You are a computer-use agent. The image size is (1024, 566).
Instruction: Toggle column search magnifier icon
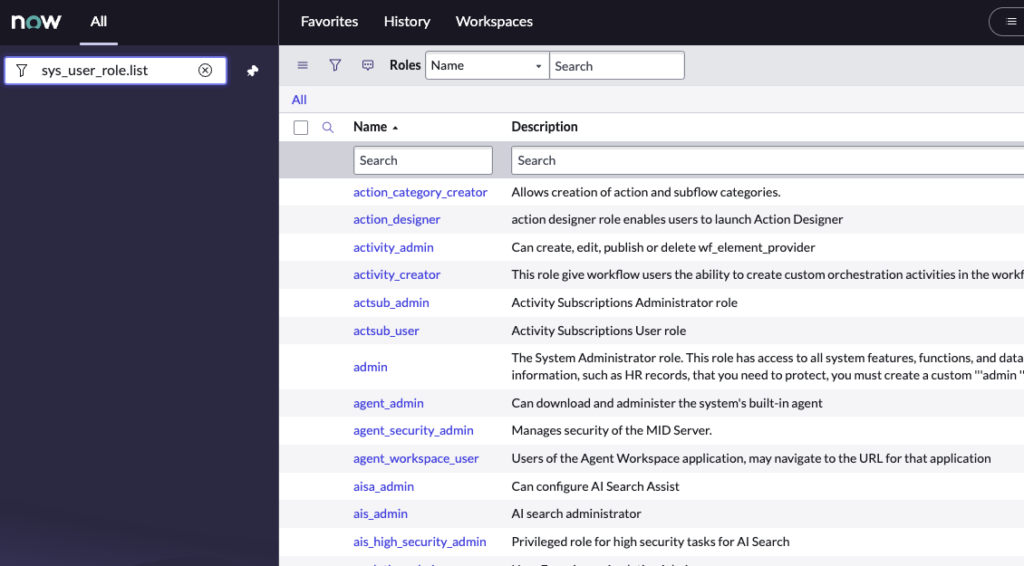click(x=328, y=127)
